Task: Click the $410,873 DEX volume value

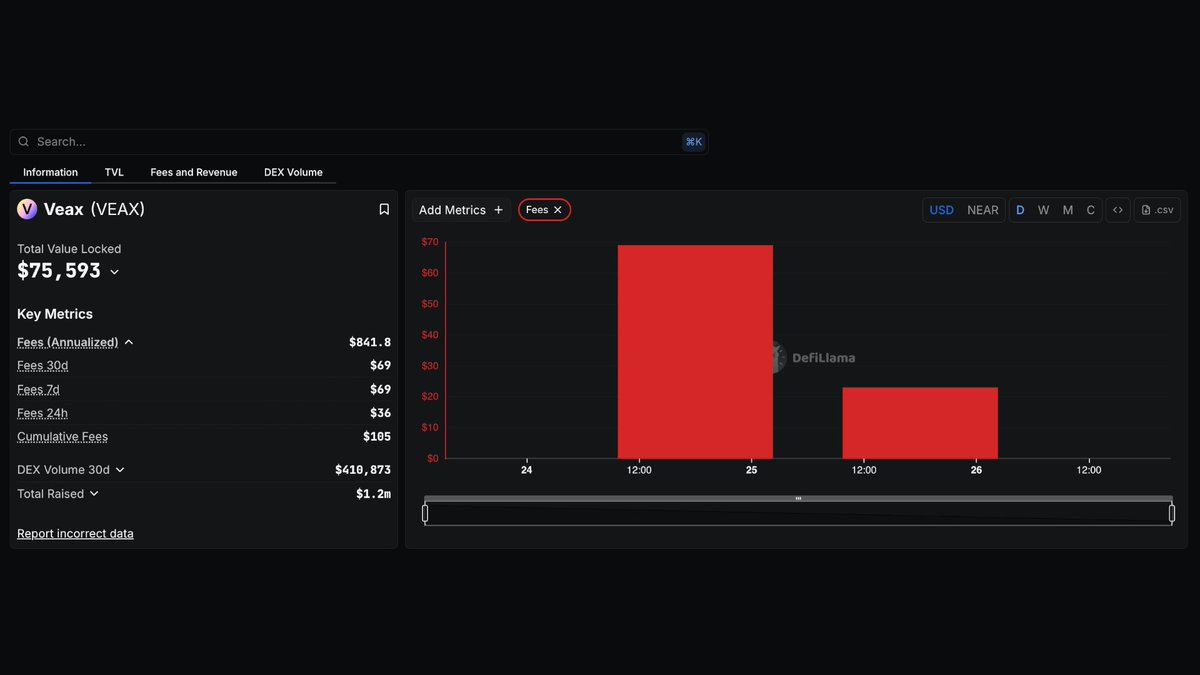Action: pos(363,470)
